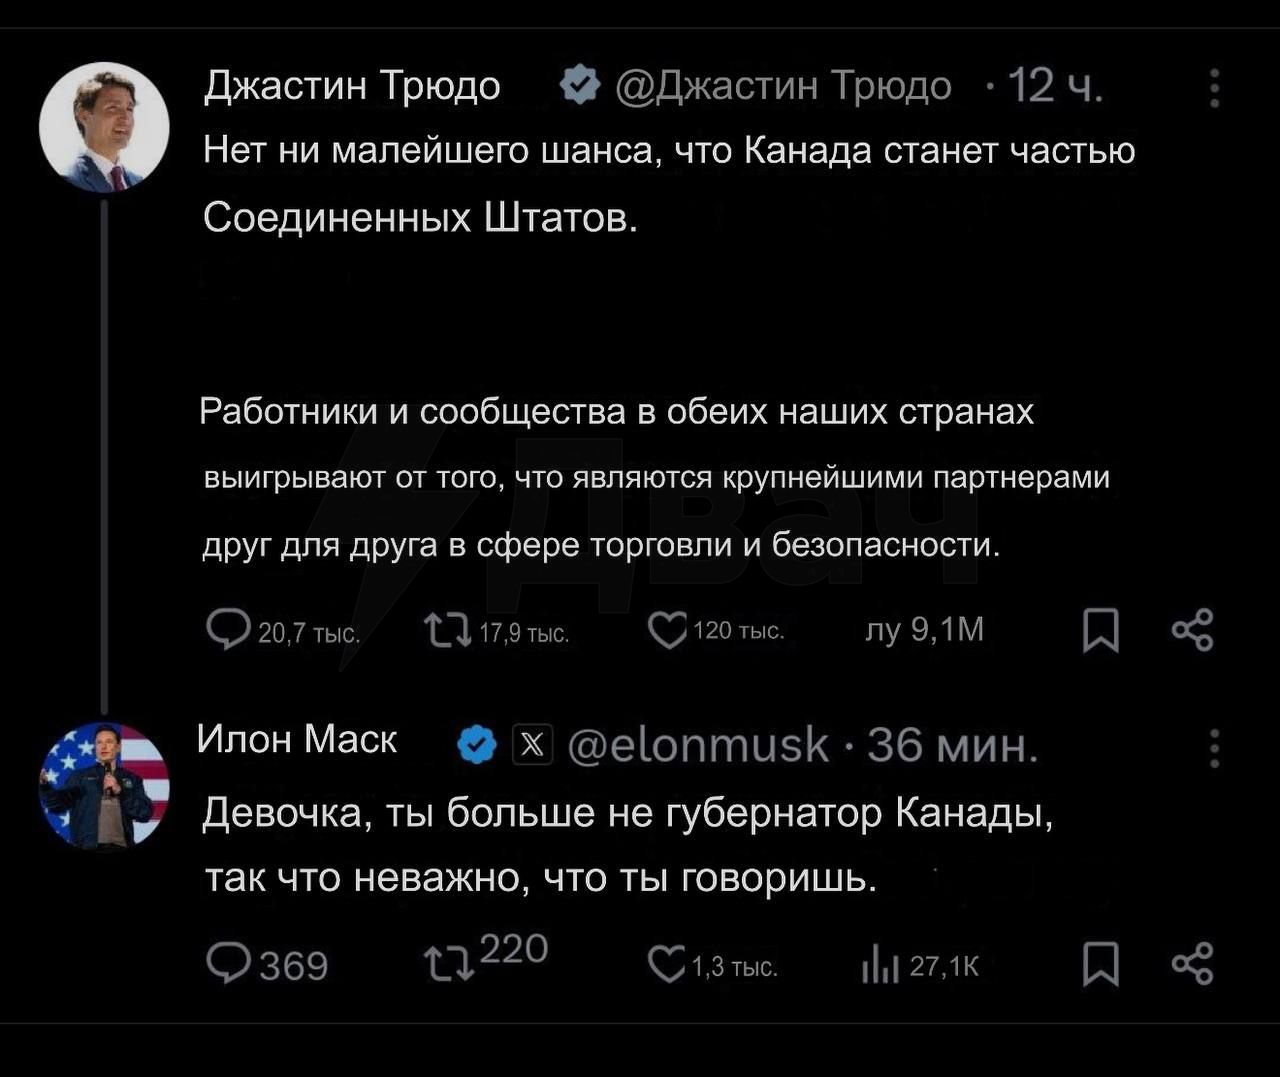Click the 12 ч. timestamp on first tweet
Viewport: 1280px width, 1077px height.
[x=1054, y=86]
